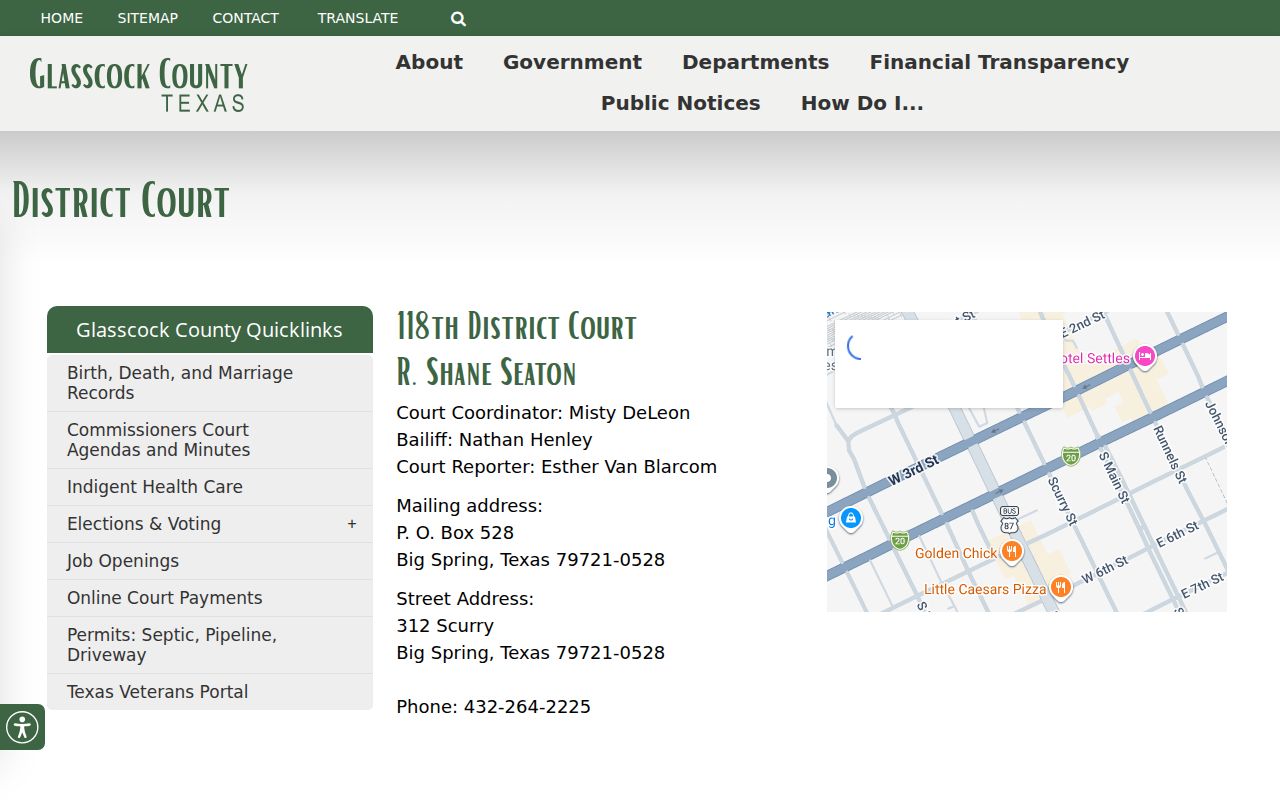Open the Financial Transparency menu
Image resolution: width=1280 pixels, height=800 pixels.
click(x=999, y=62)
